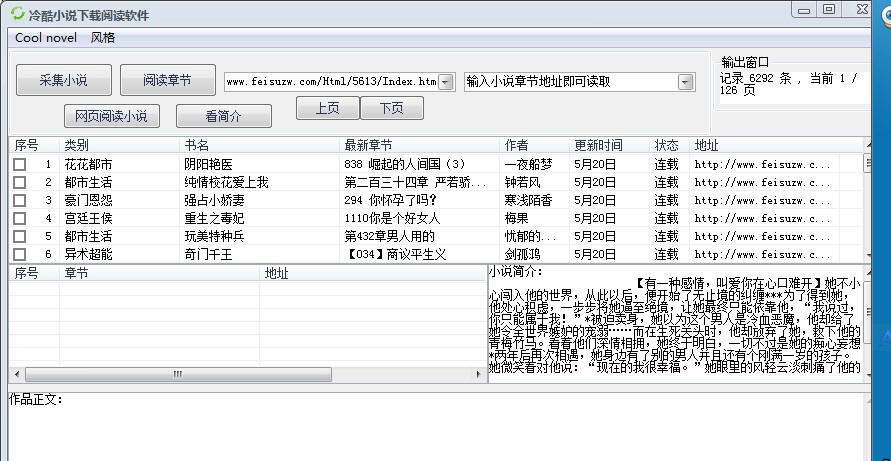Select the book name 强占小娇妻
The width and height of the screenshot is (891, 461).
click(214, 201)
